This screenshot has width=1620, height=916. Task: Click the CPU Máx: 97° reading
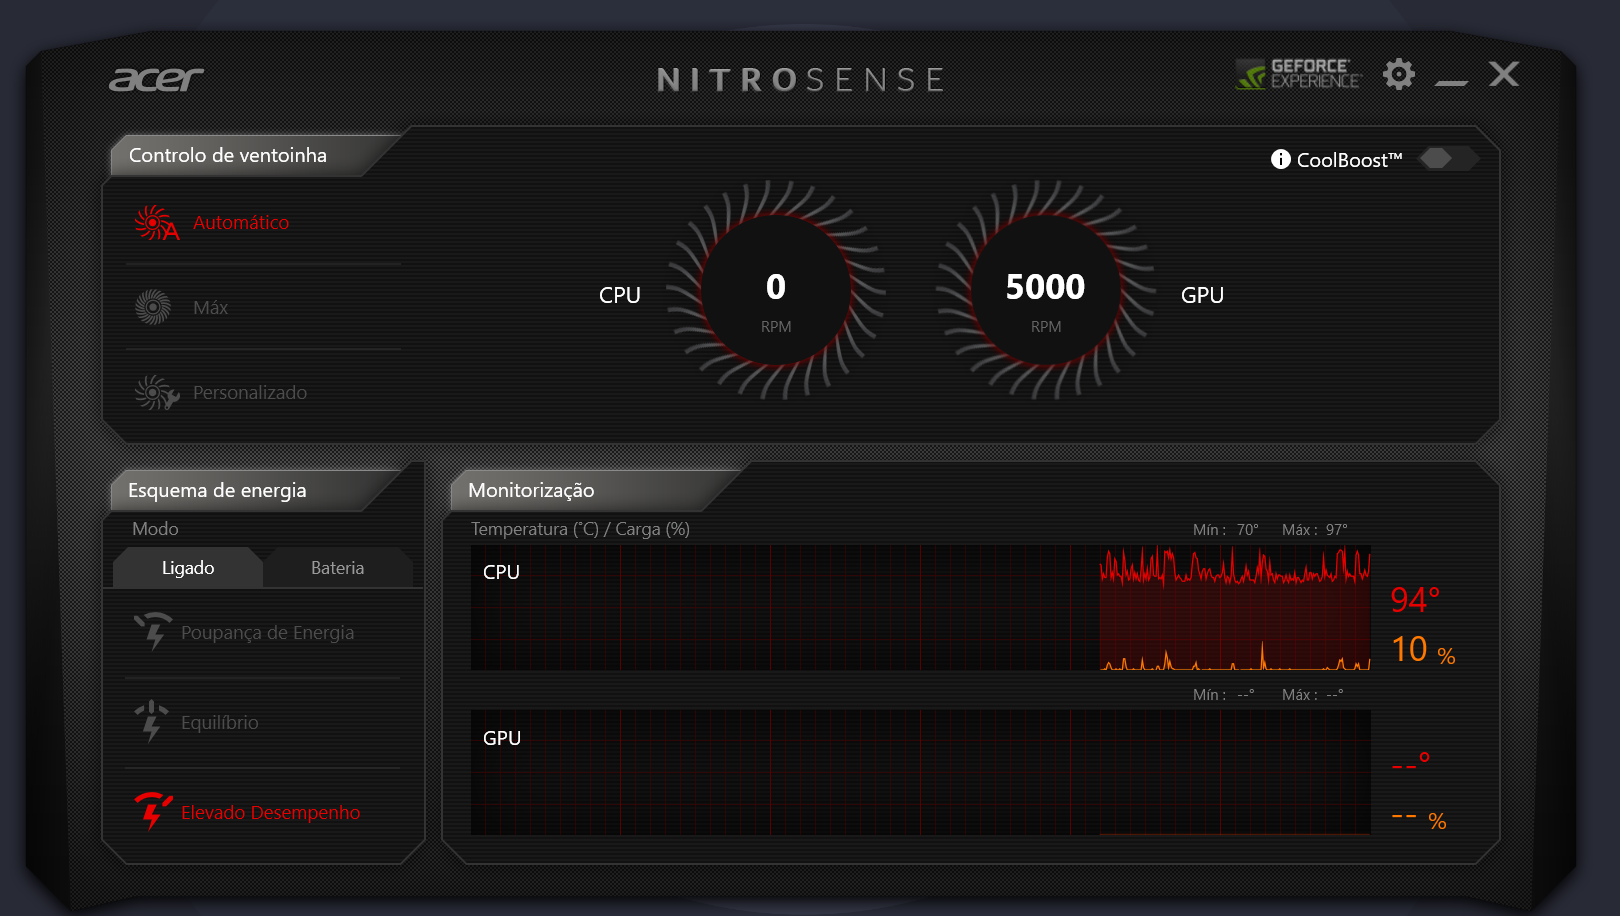point(1315,530)
